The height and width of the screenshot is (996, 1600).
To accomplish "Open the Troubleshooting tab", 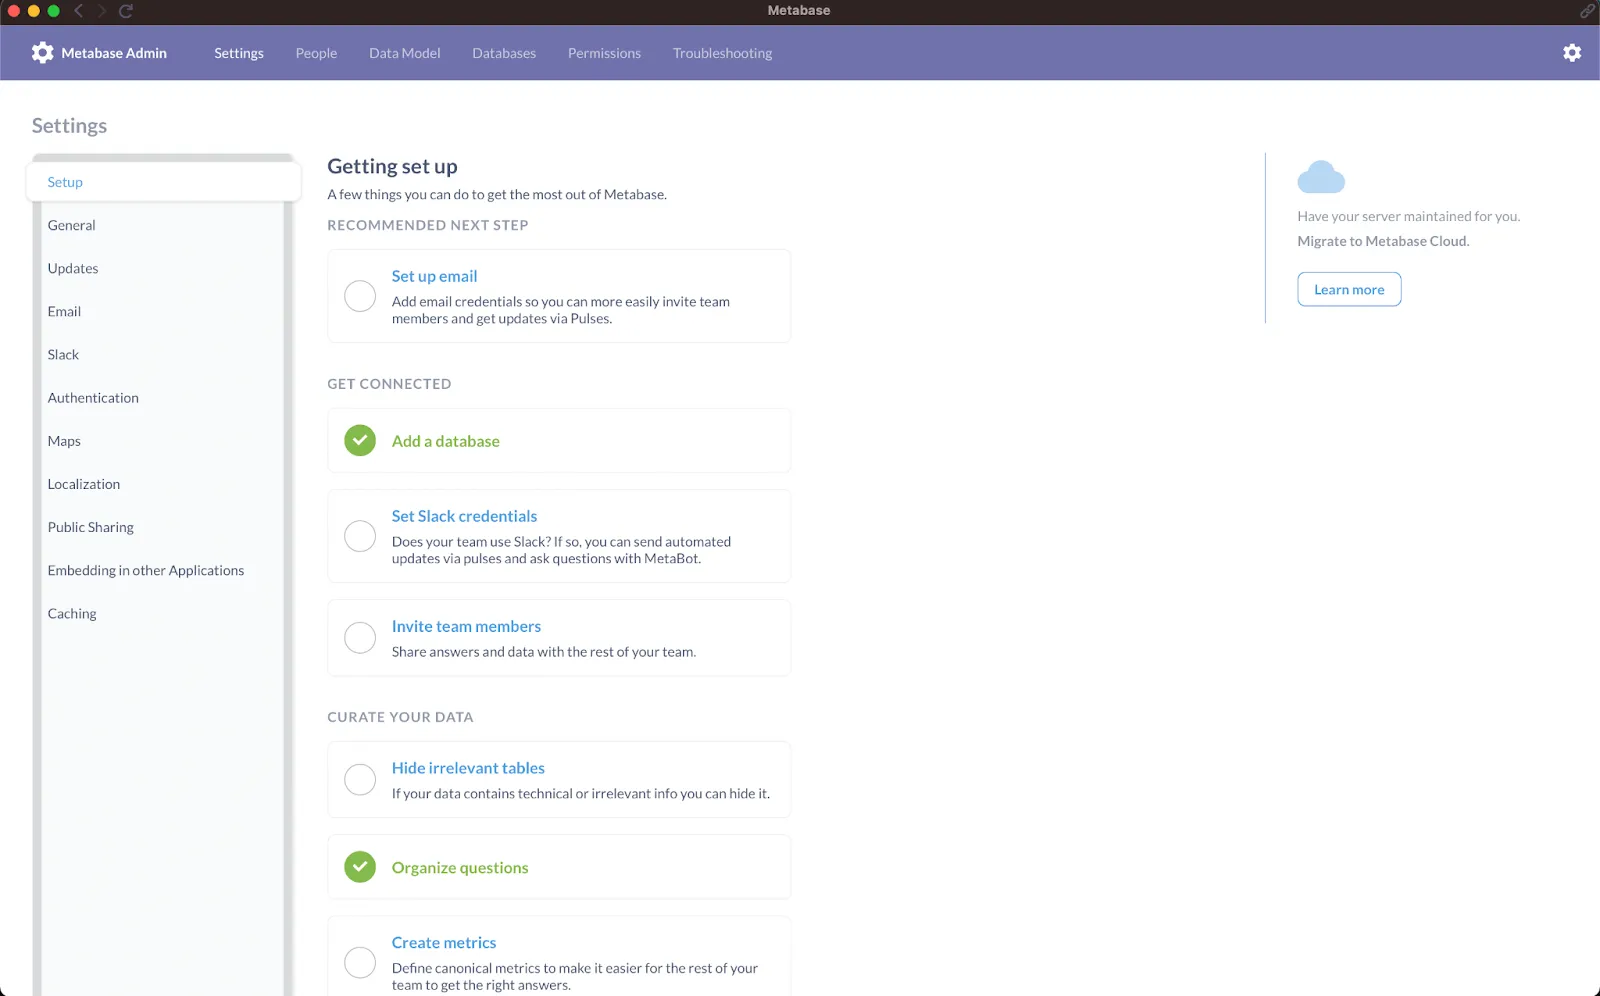I will [722, 53].
